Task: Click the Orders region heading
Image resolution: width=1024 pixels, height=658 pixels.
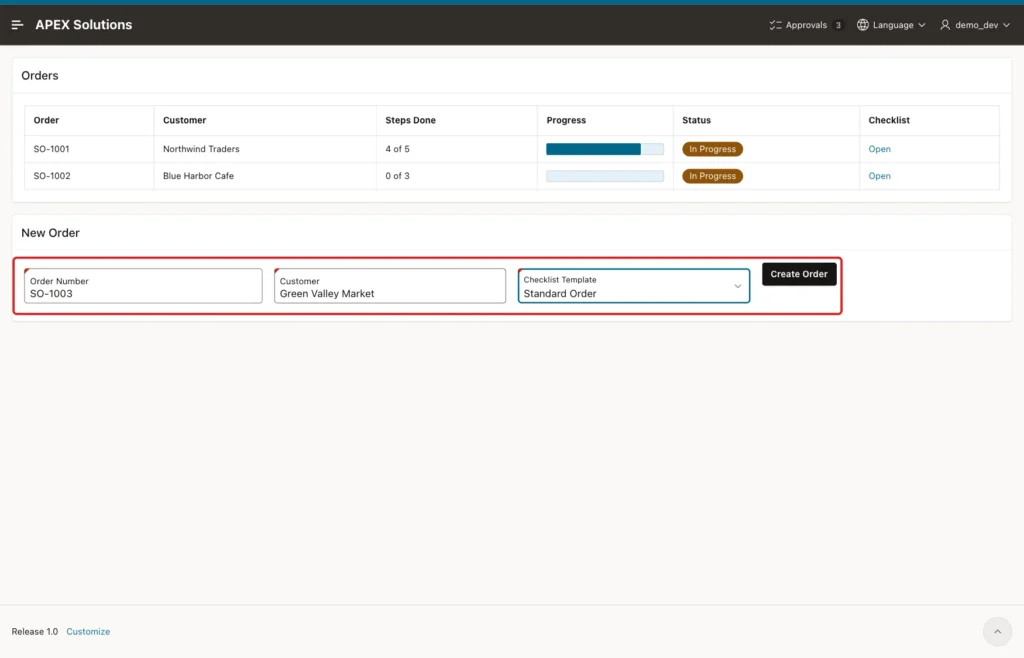Action: pyautogui.click(x=40, y=76)
